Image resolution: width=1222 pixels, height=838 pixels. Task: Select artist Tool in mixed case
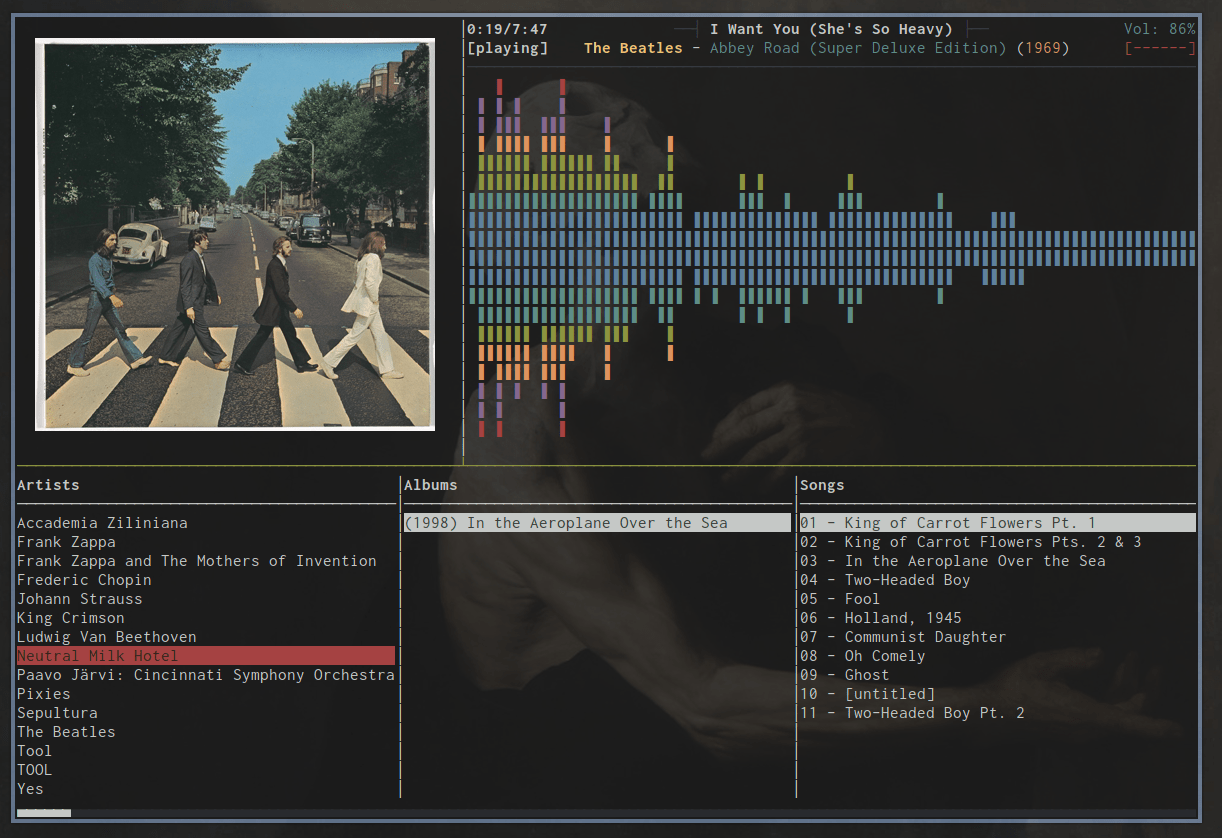pyautogui.click(x=34, y=751)
